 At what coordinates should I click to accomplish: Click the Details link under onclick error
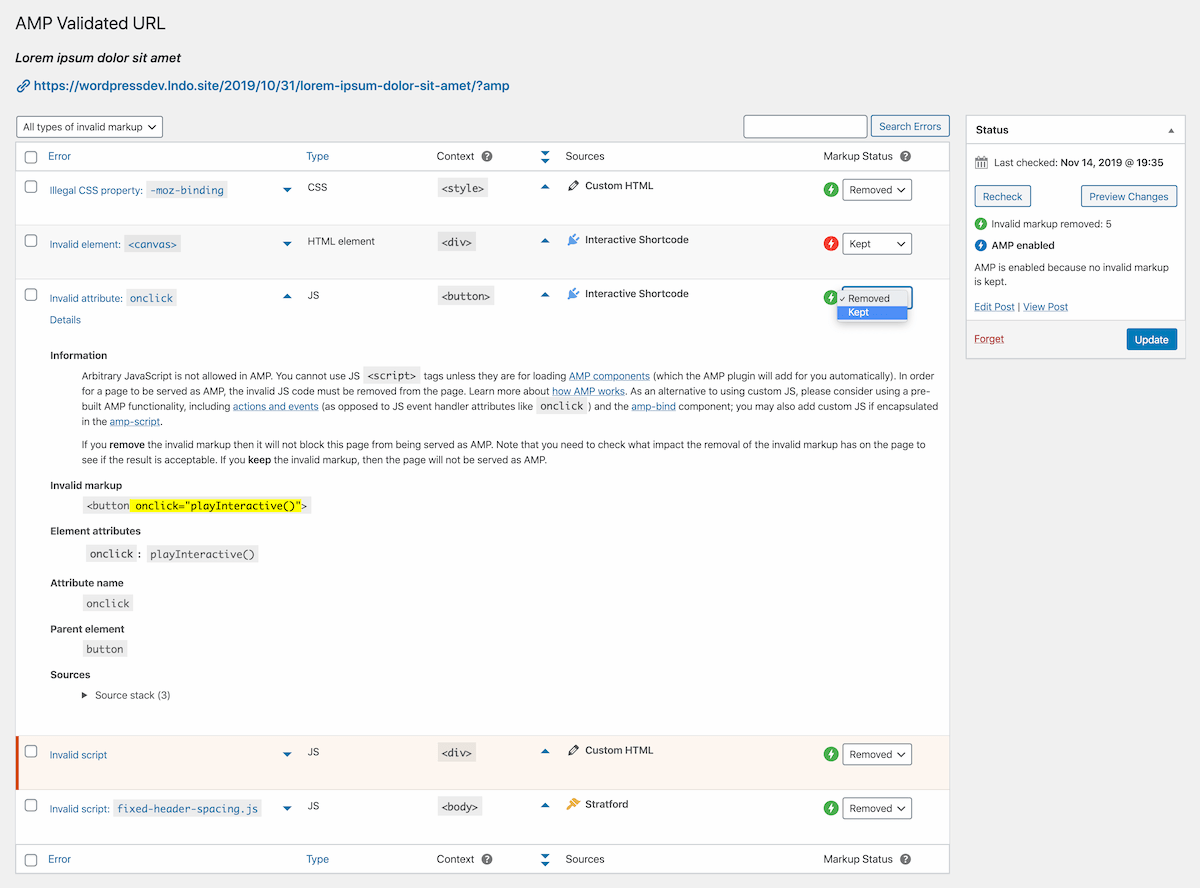coord(65,320)
